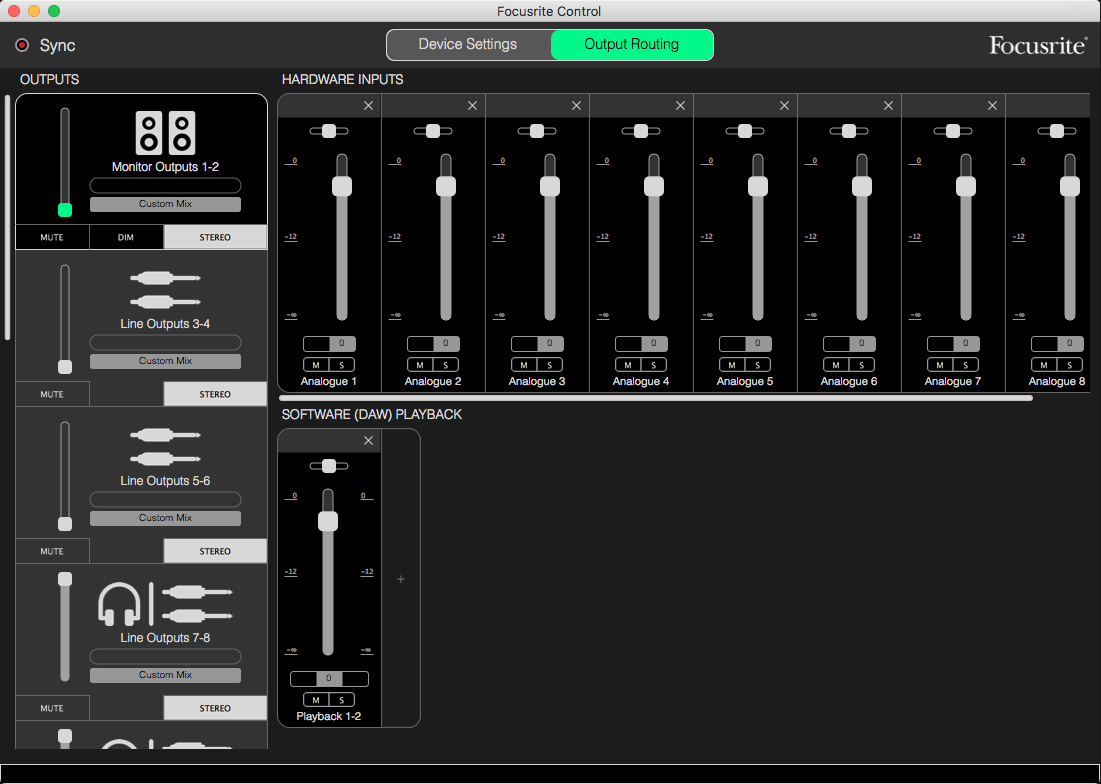Solo the Playback 1-2 channel
The width and height of the screenshot is (1101, 784).
pos(342,700)
